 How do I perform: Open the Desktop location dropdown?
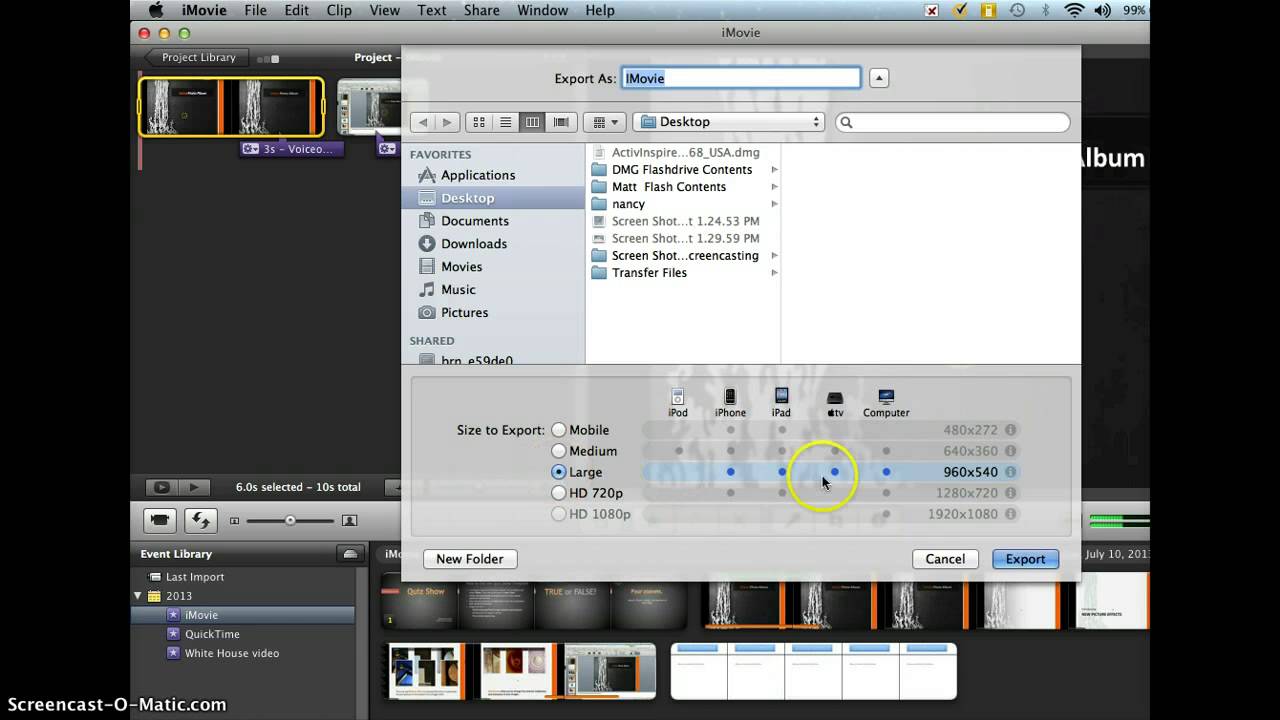pos(728,122)
